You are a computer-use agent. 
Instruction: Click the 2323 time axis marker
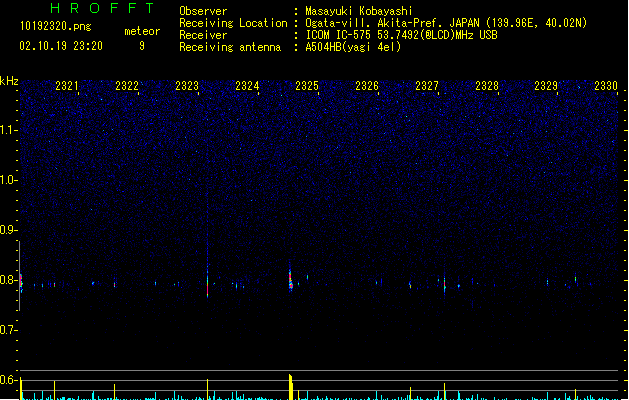pos(187,86)
